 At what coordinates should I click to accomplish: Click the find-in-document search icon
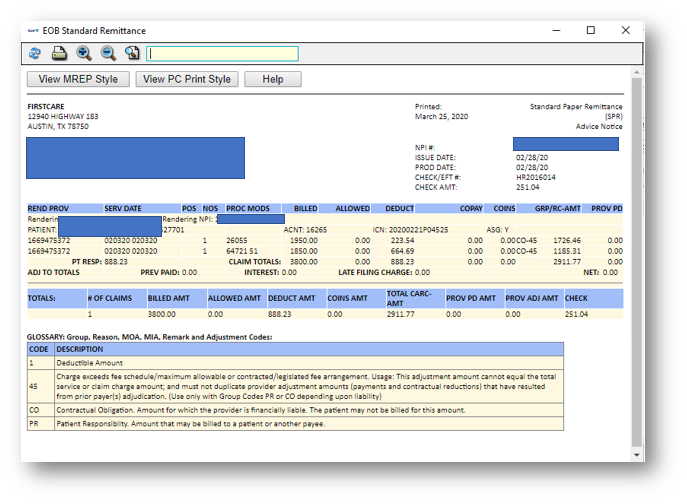click(x=132, y=53)
